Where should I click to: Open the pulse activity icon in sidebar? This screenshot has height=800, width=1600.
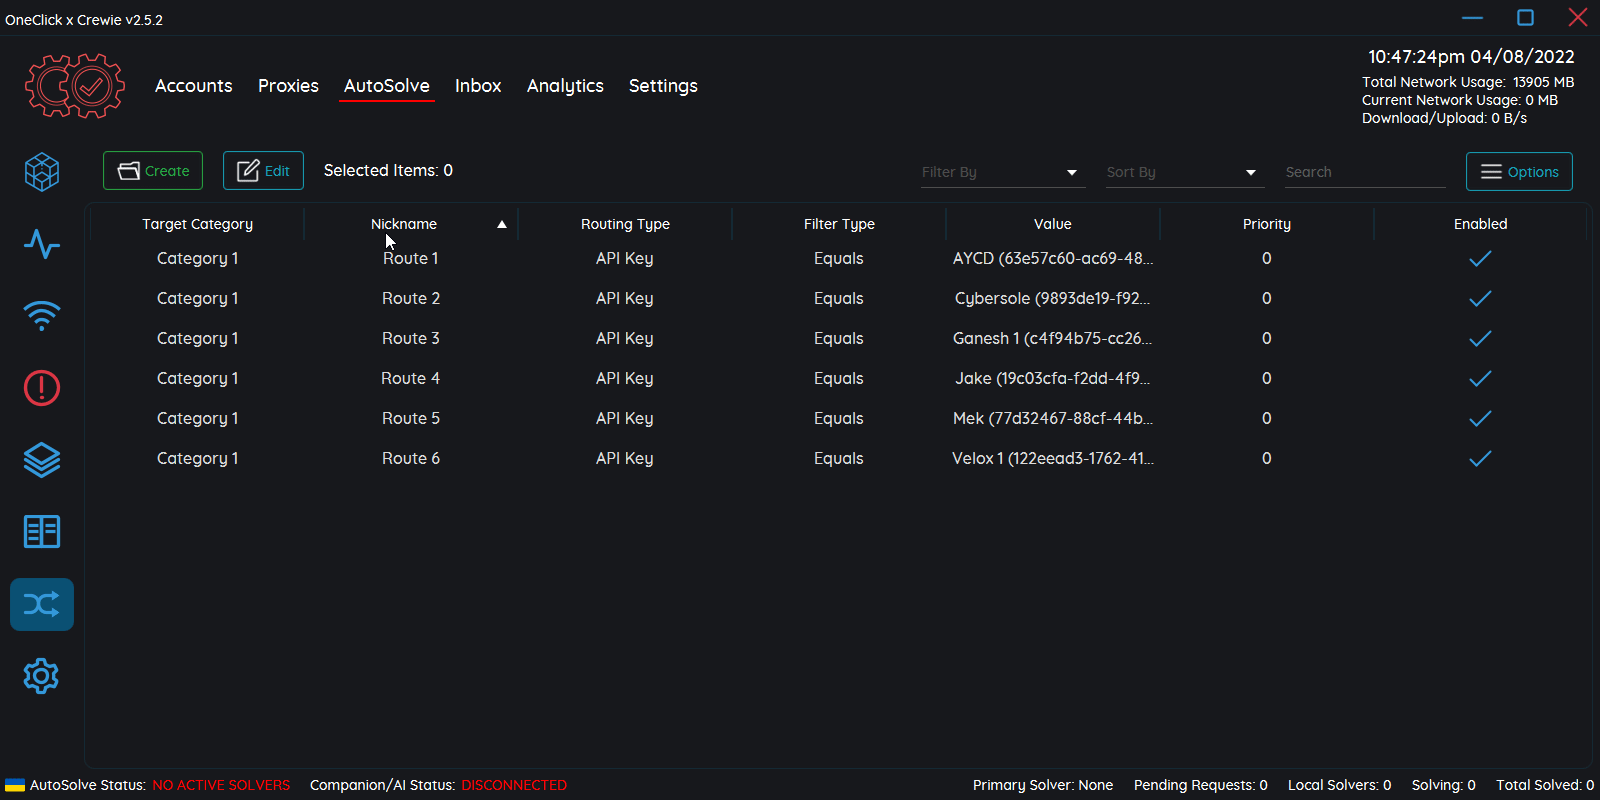point(42,244)
